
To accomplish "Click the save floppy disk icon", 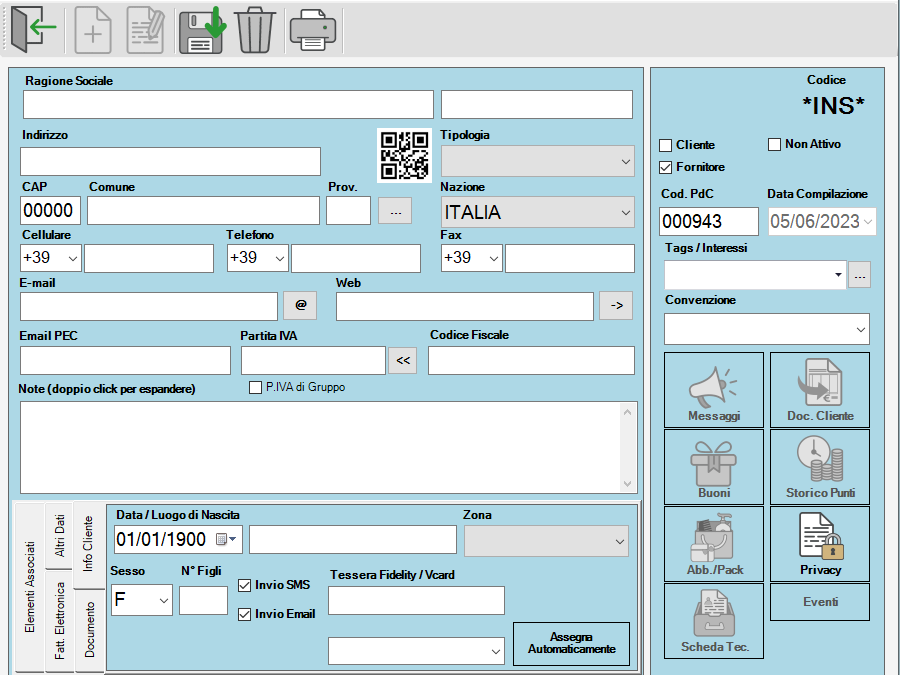I will [x=201, y=30].
